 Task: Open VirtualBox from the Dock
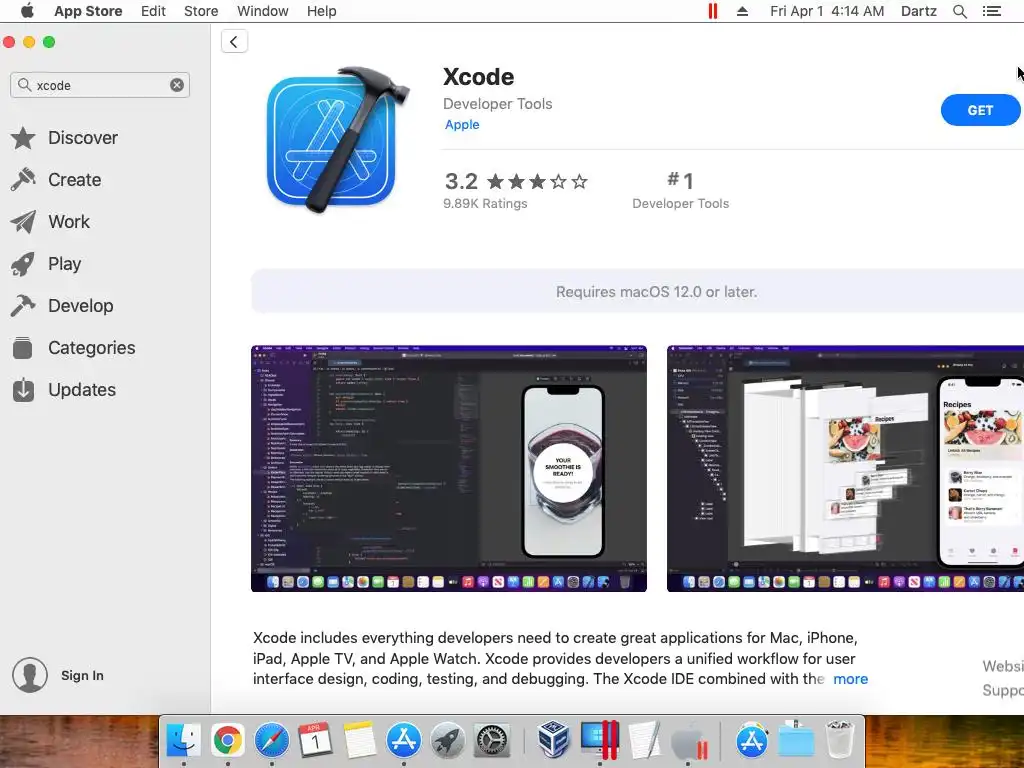pyautogui.click(x=554, y=740)
